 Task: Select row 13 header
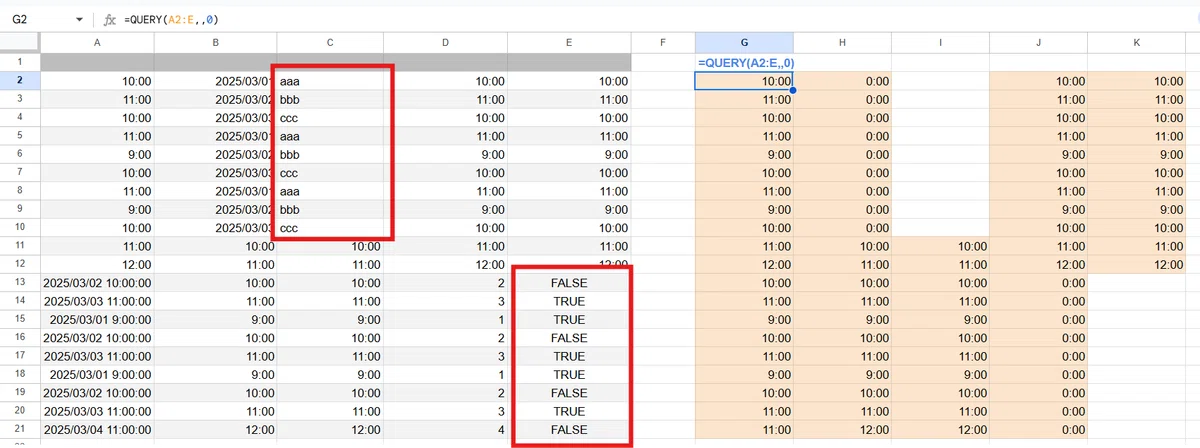(20, 283)
